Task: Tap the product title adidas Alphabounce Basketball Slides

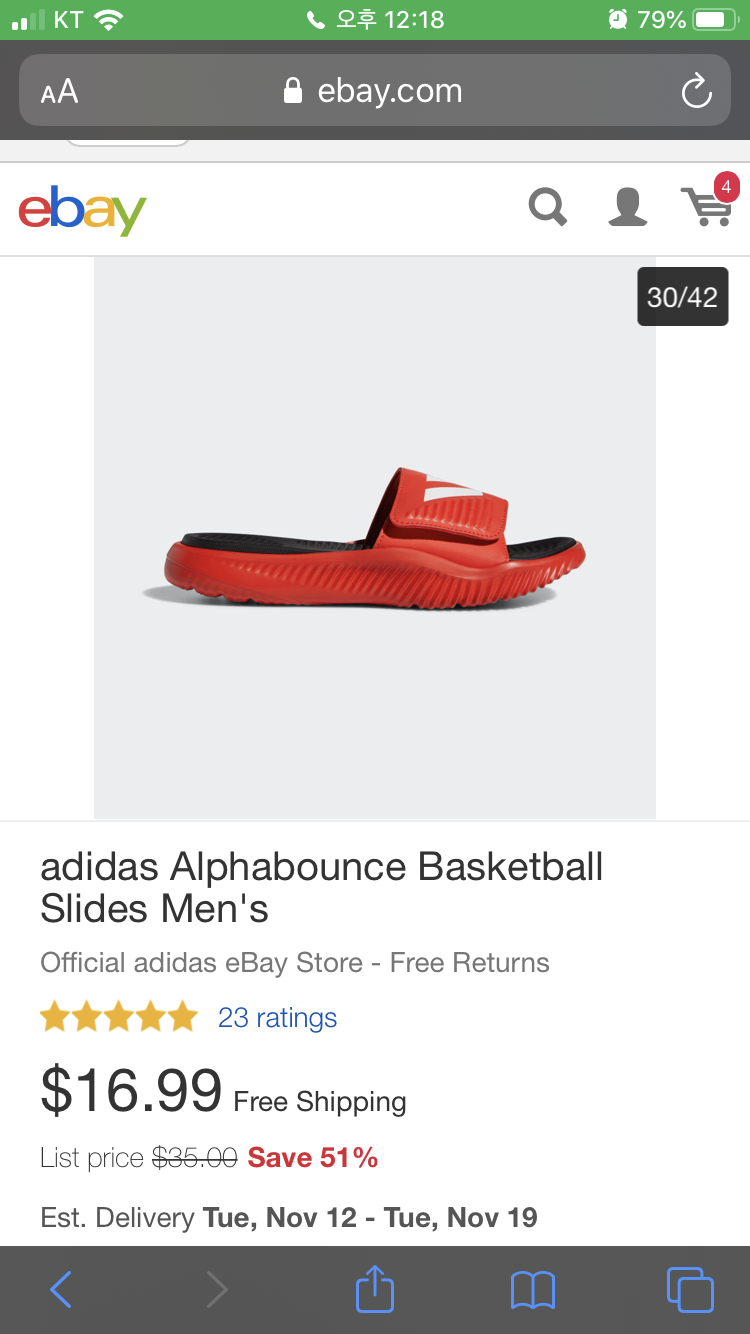Action: pos(321,887)
